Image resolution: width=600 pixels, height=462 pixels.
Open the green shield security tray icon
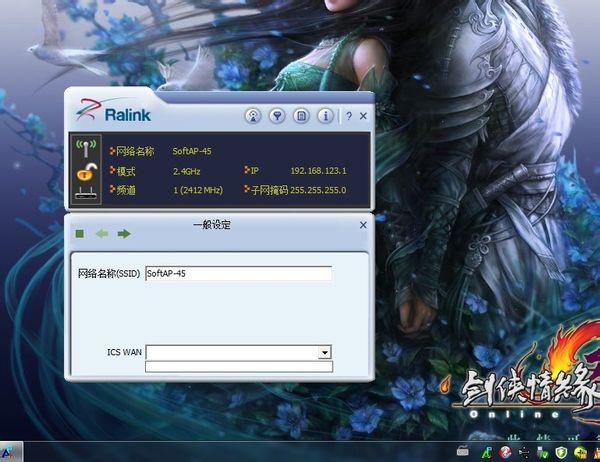[x=561, y=453]
